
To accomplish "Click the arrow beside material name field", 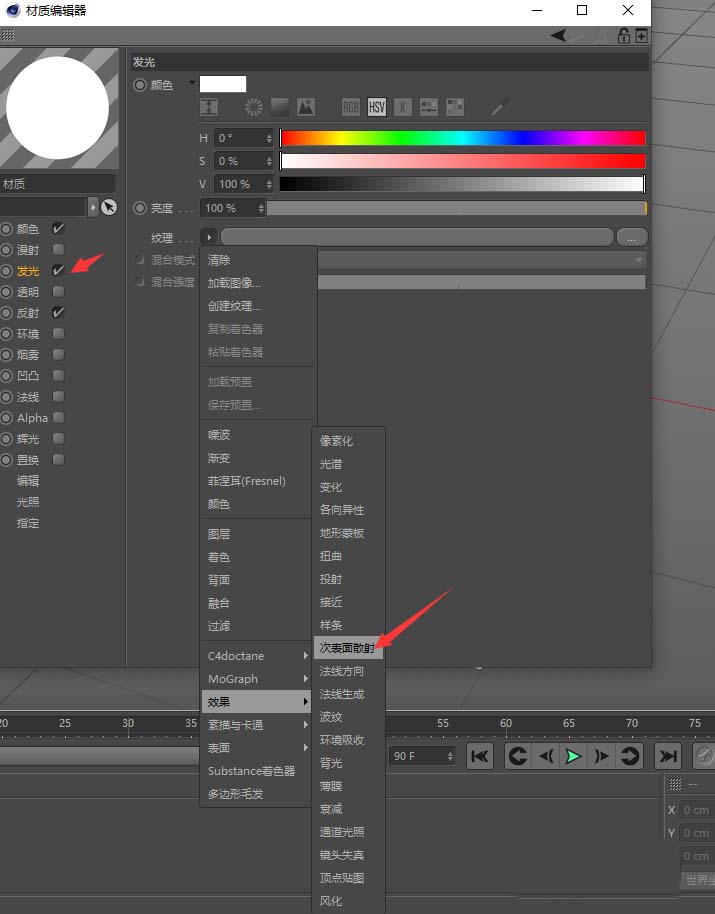I will click(93, 207).
